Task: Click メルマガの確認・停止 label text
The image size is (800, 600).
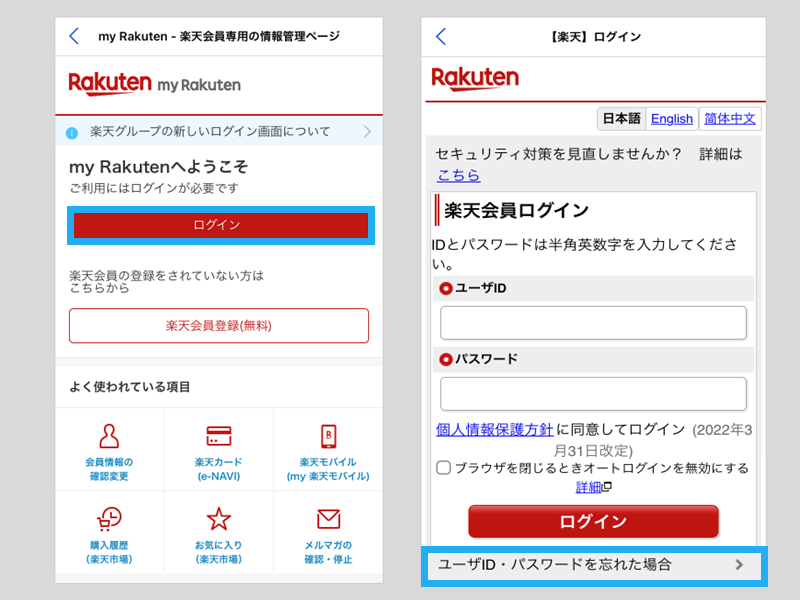Action: [328, 552]
